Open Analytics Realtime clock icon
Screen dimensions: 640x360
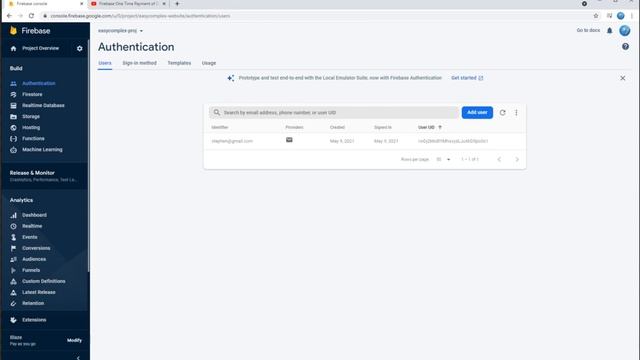[x=13, y=226]
